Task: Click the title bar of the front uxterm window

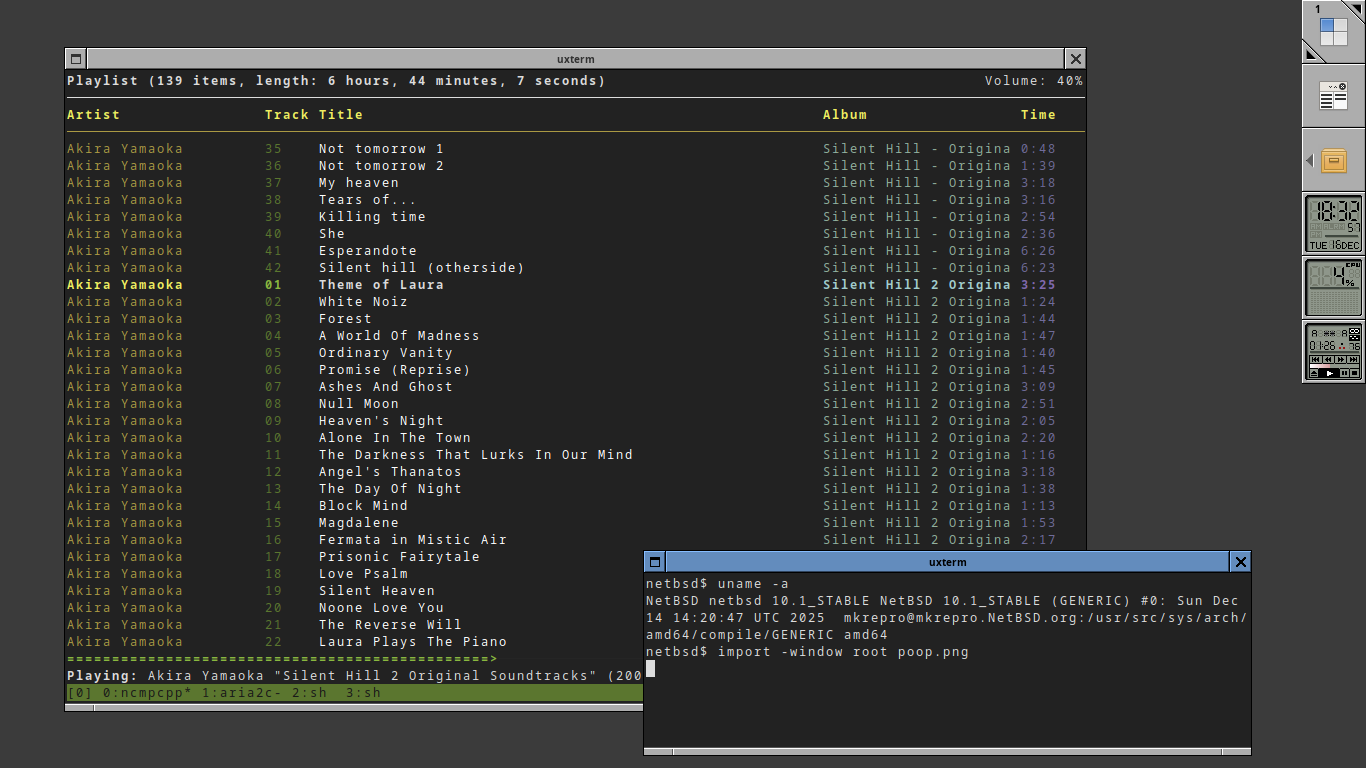Action: coord(948,562)
